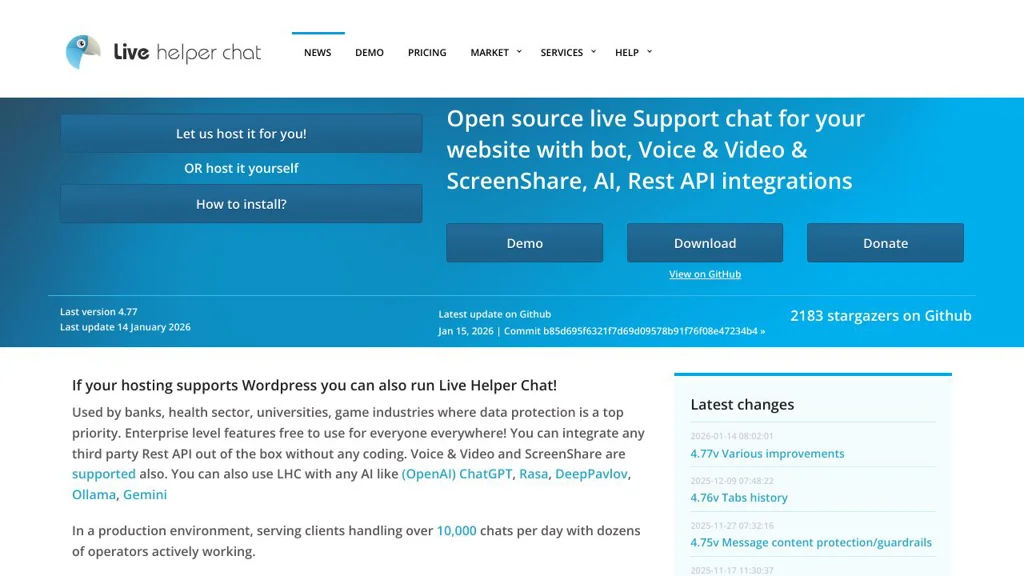
Task: Follow the '10,000' chats link
Action: click(x=456, y=530)
